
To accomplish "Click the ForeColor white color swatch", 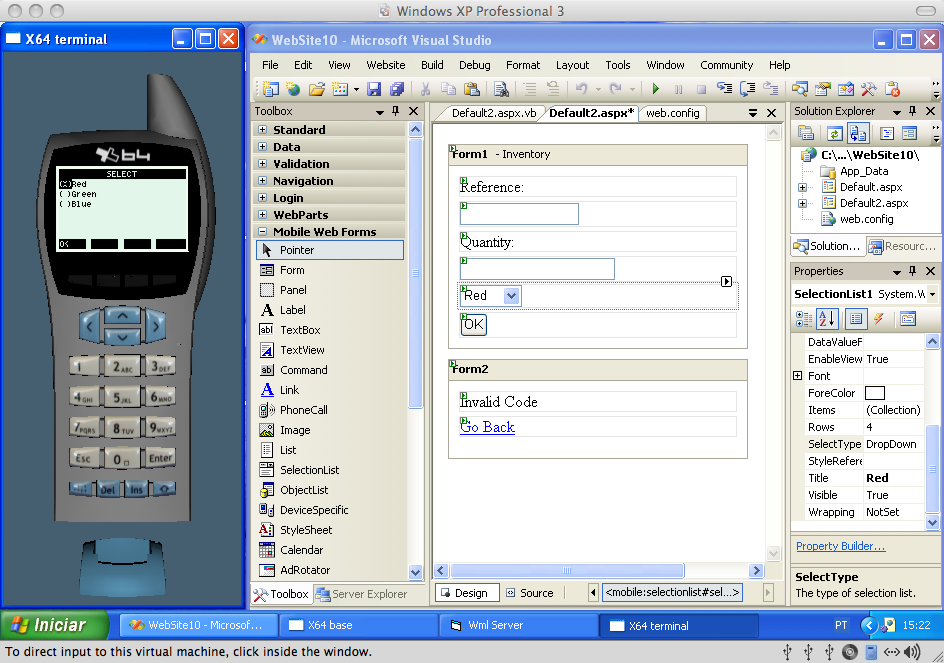I will 875,393.
